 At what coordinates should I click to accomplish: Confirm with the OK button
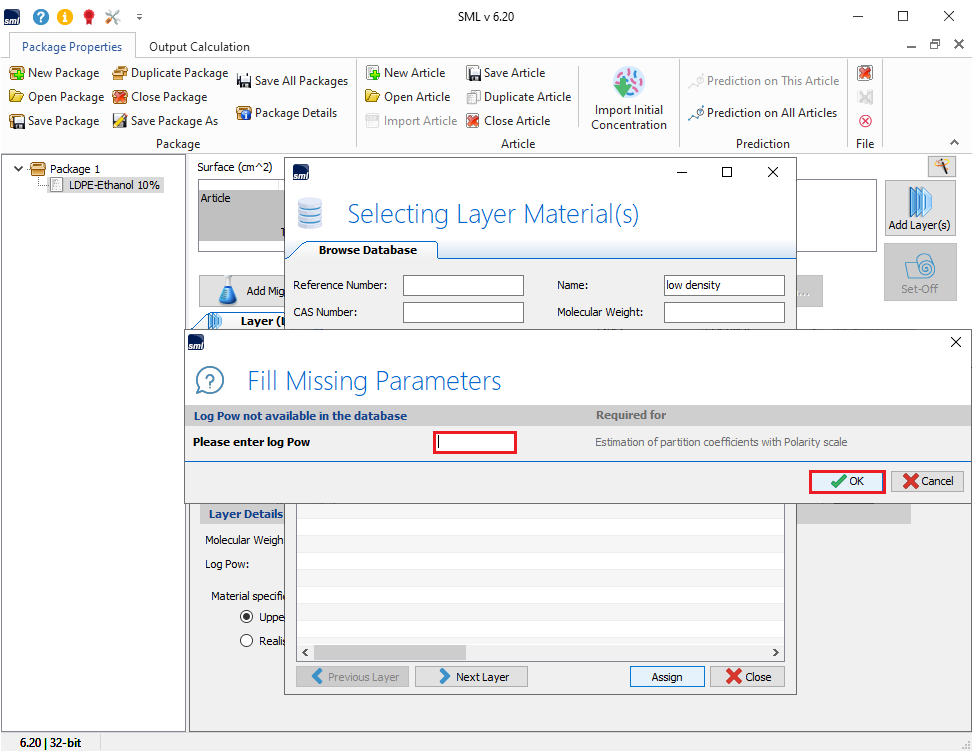[x=846, y=481]
